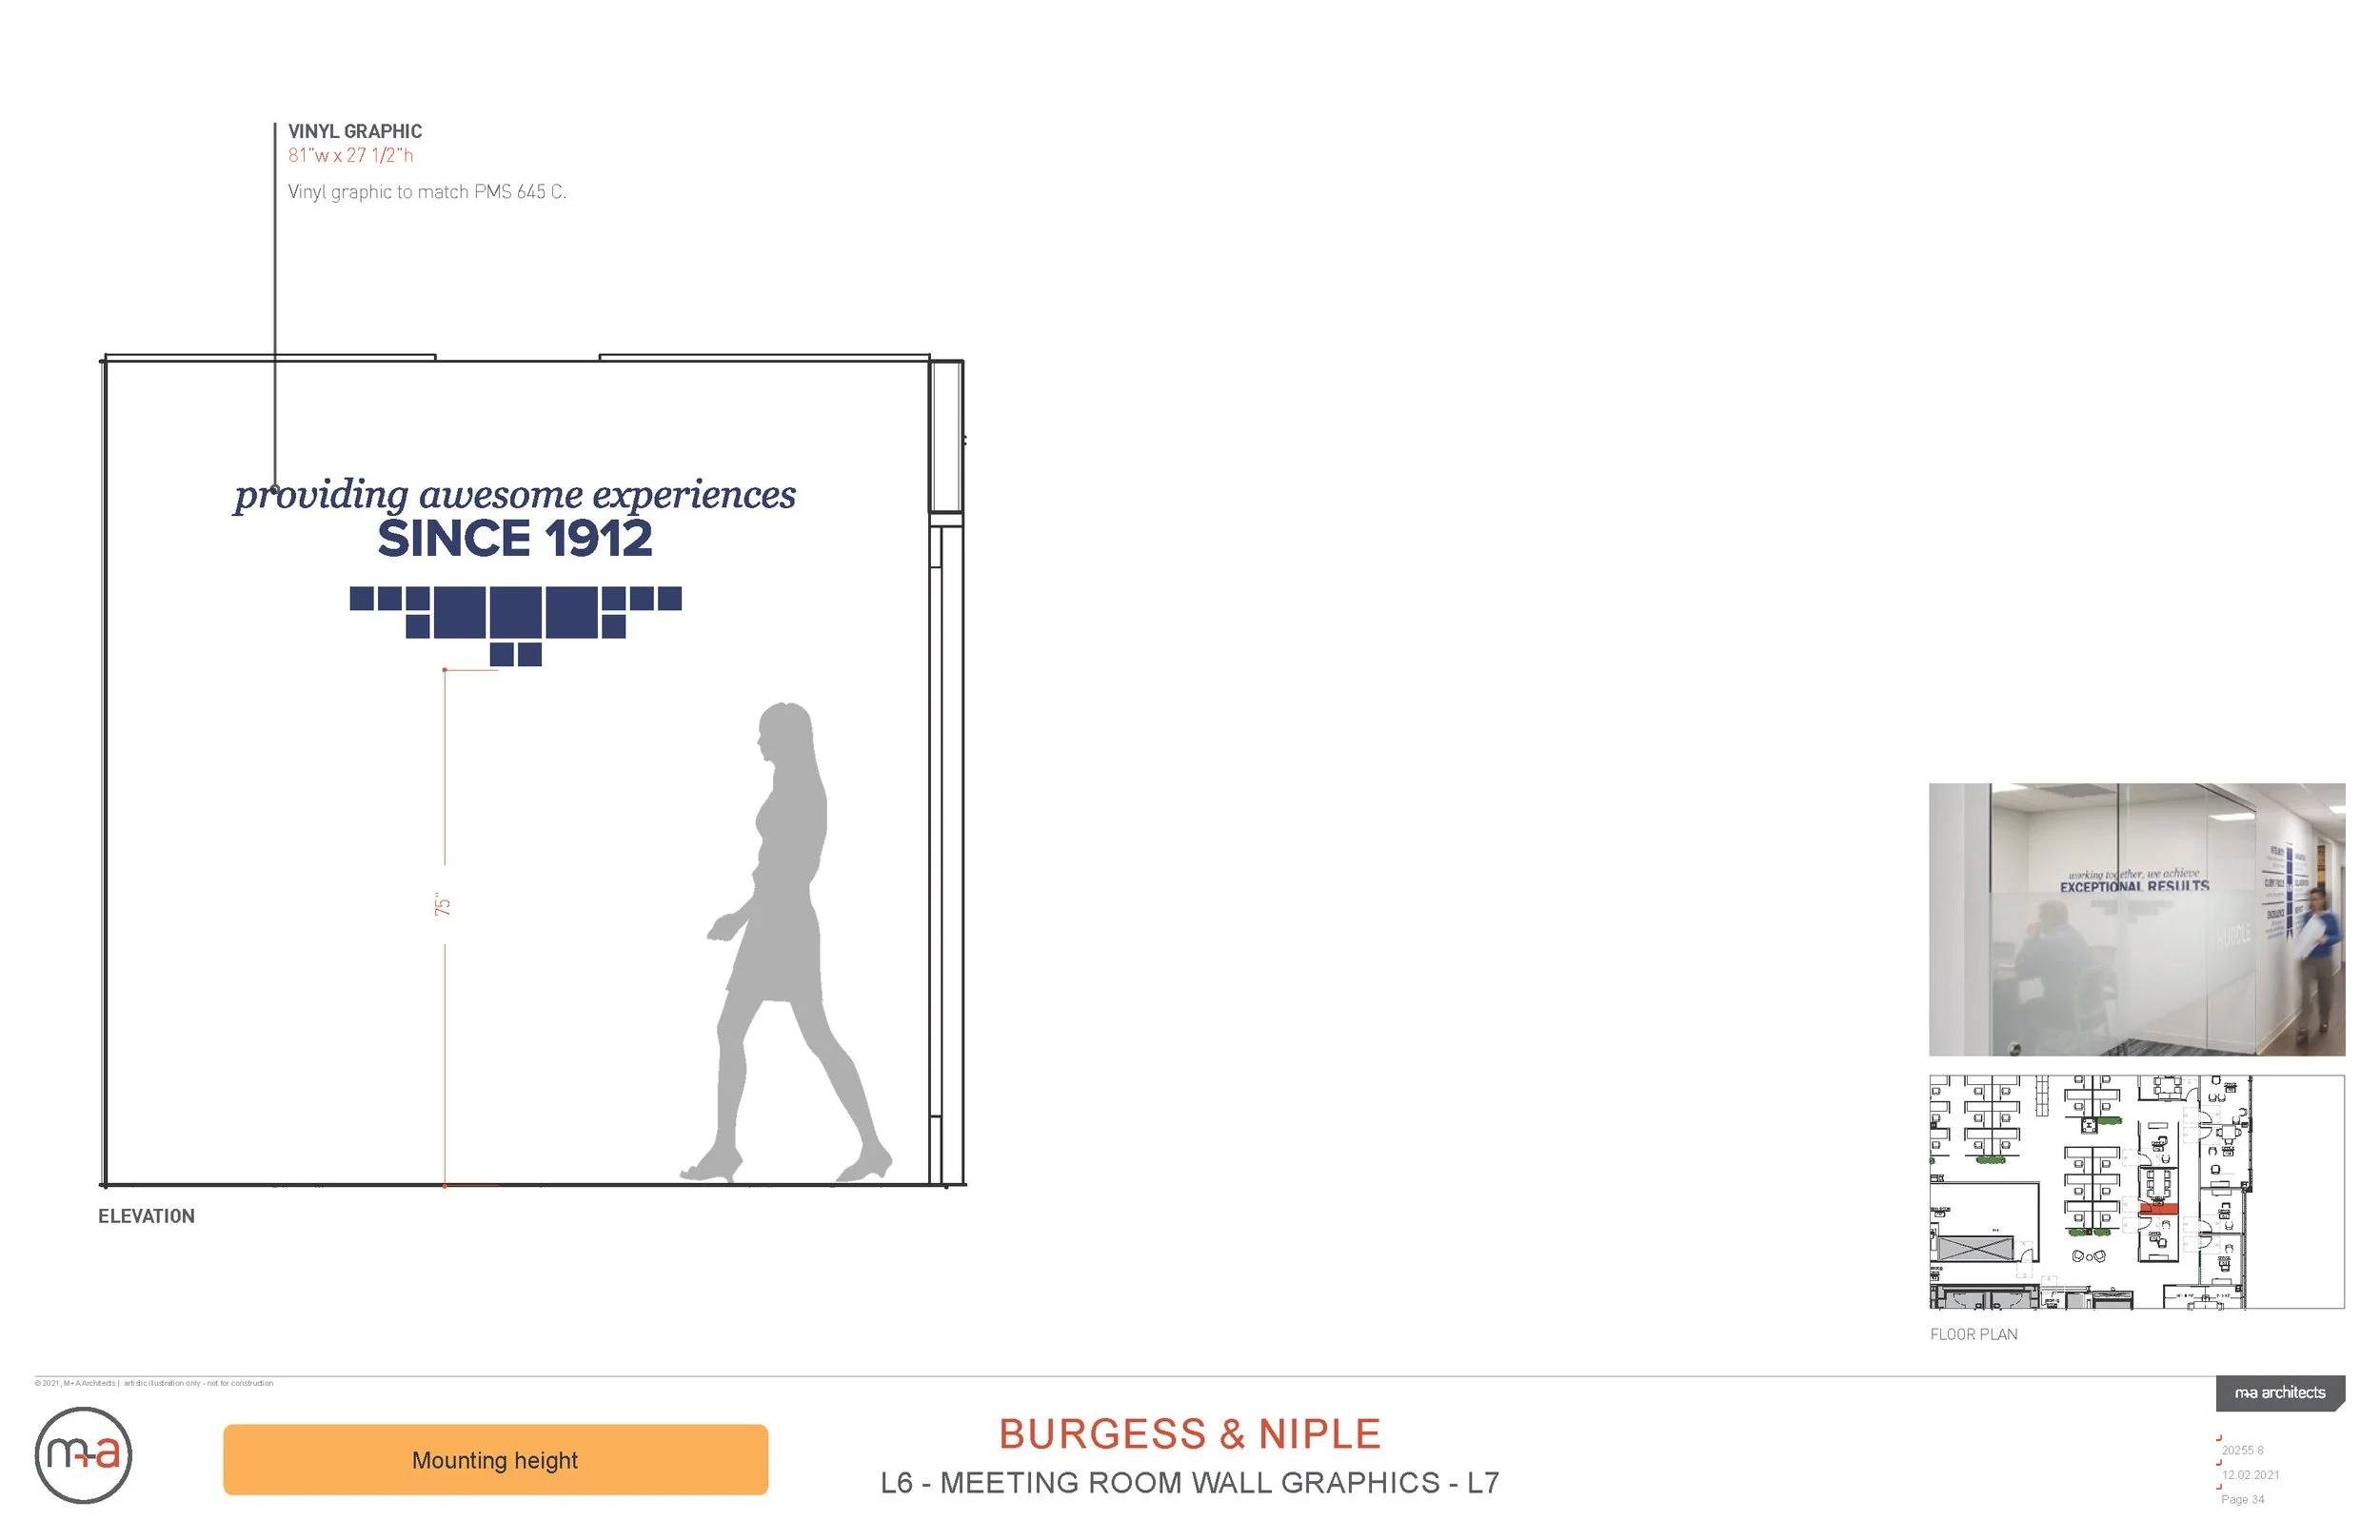This screenshot has height=1540, width=2380.
Task: Open the Page 34 navigation entry
Action: coord(2245,1499)
